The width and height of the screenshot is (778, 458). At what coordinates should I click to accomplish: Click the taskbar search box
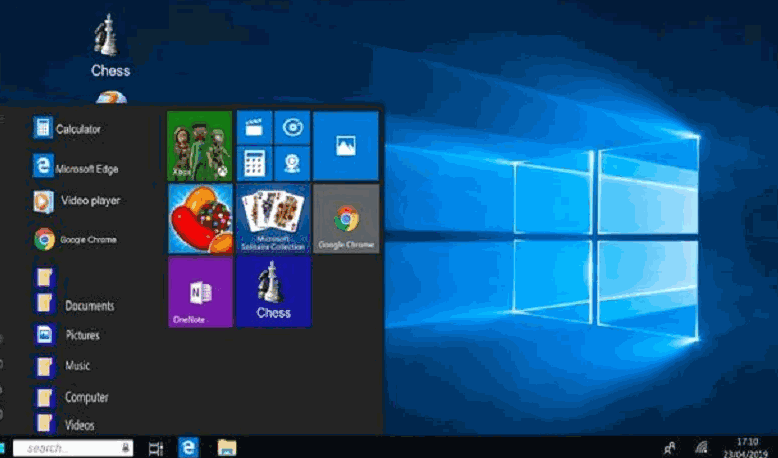[72, 448]
